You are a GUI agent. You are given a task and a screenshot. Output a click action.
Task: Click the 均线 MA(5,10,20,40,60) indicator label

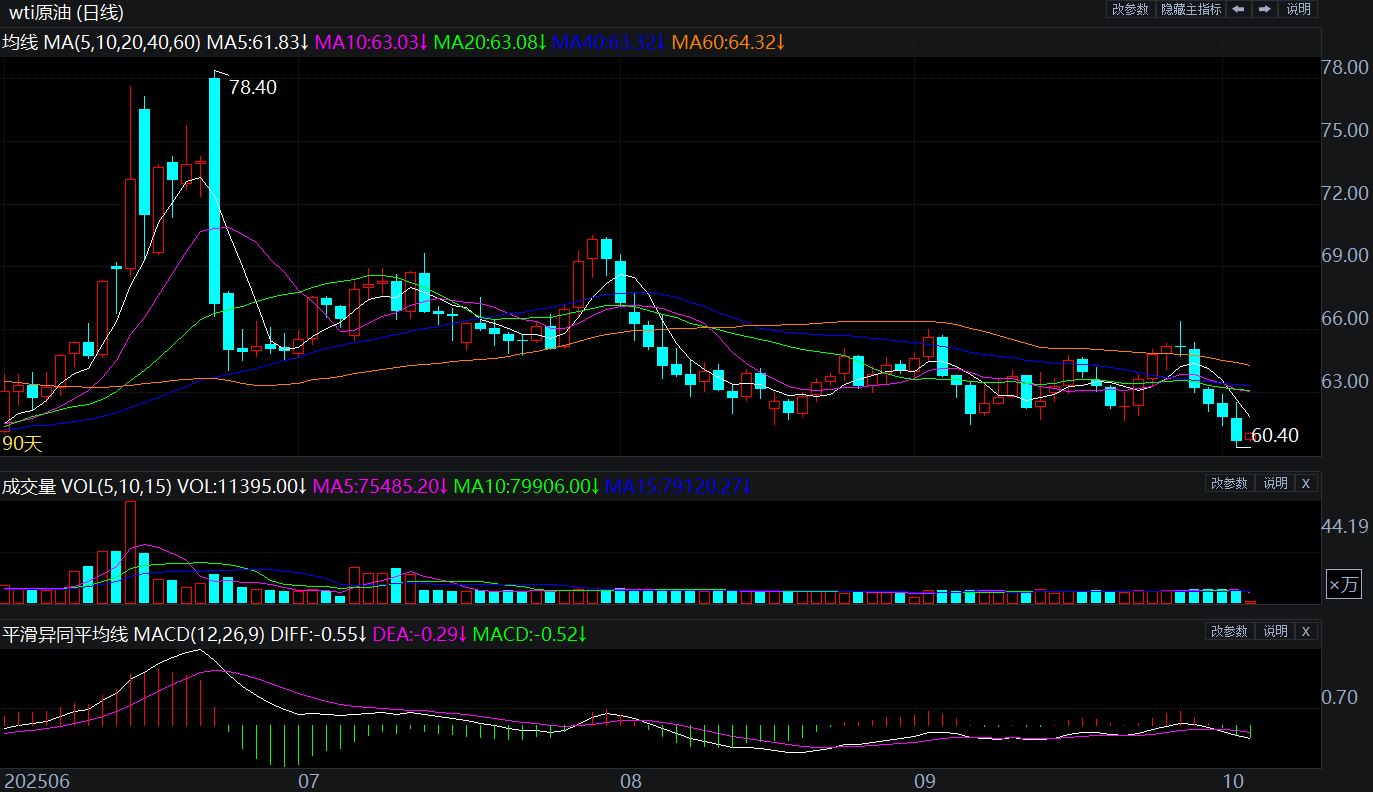(x=101, y=42)
